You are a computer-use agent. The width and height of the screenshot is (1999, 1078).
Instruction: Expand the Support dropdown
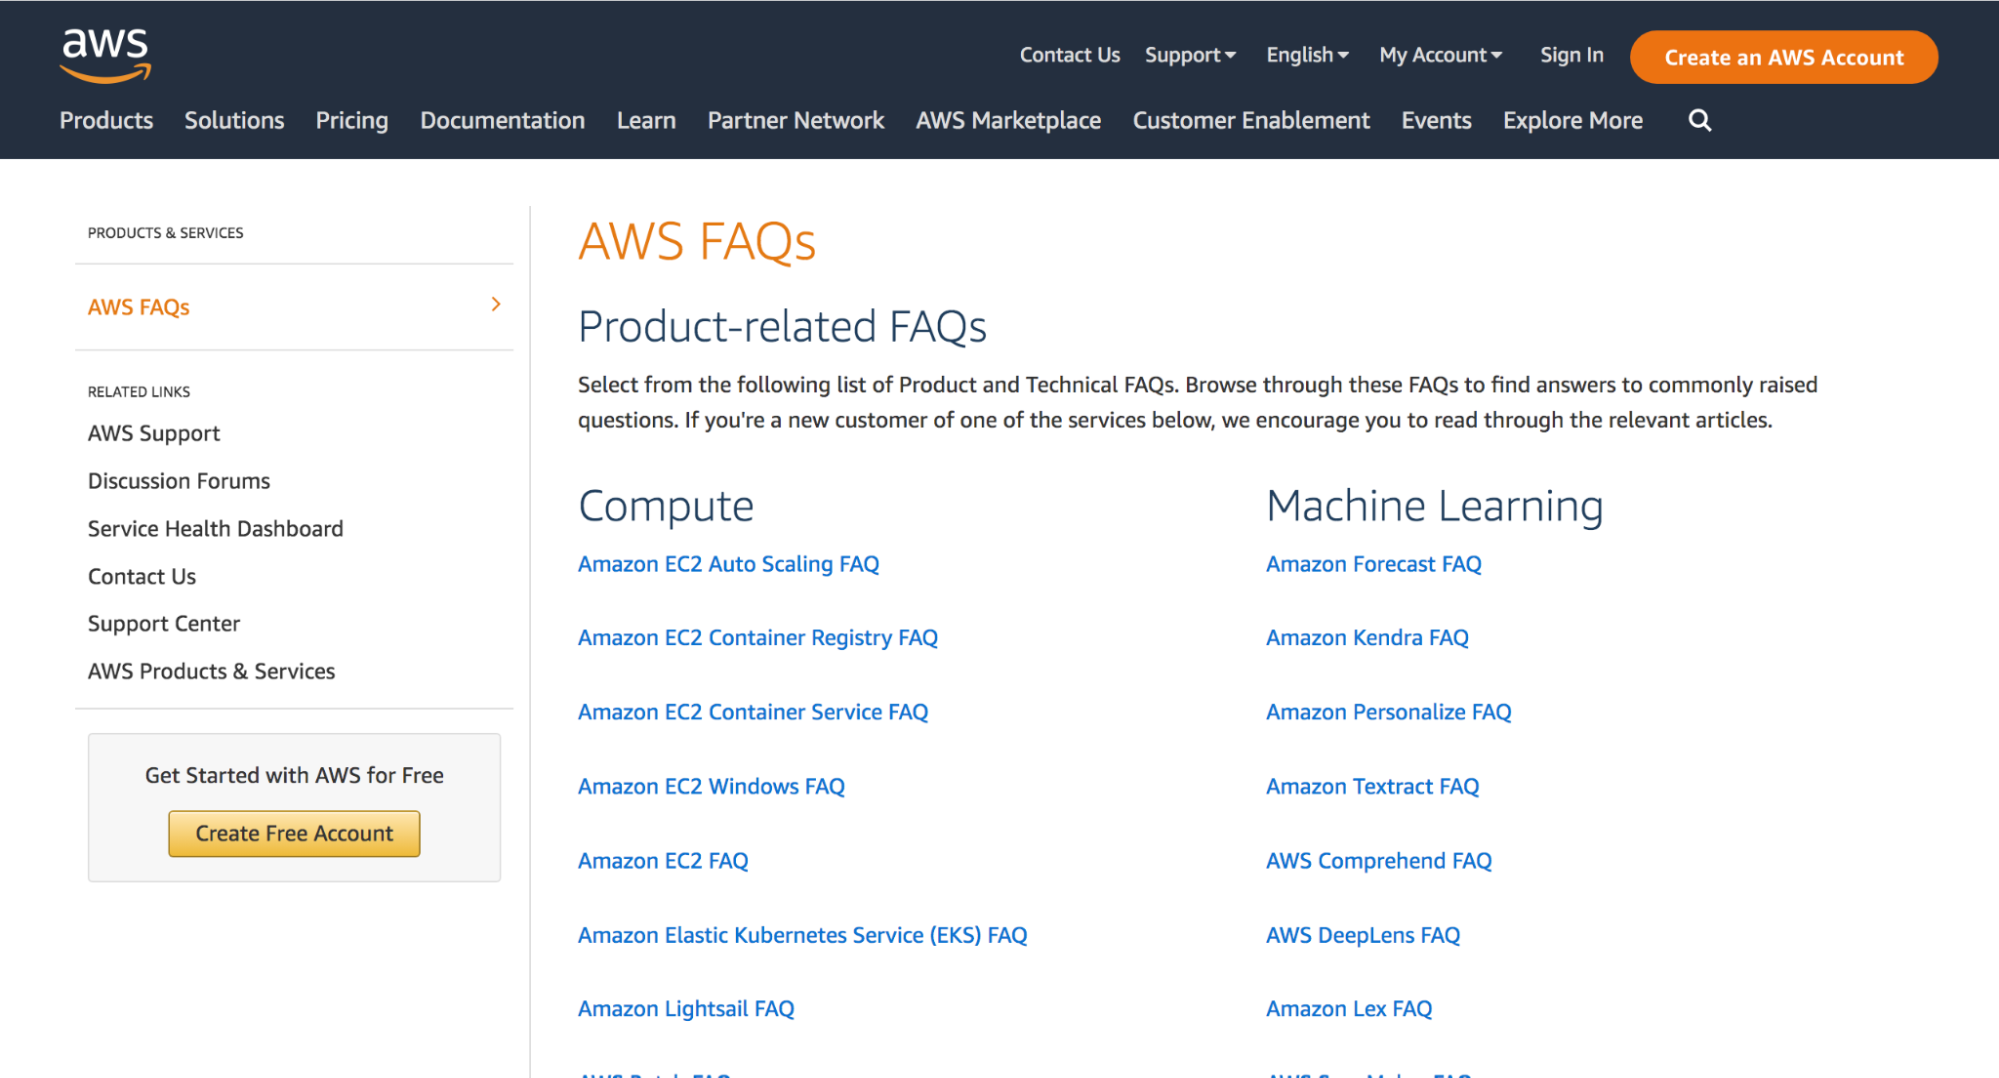click(x=1189, y=55)
